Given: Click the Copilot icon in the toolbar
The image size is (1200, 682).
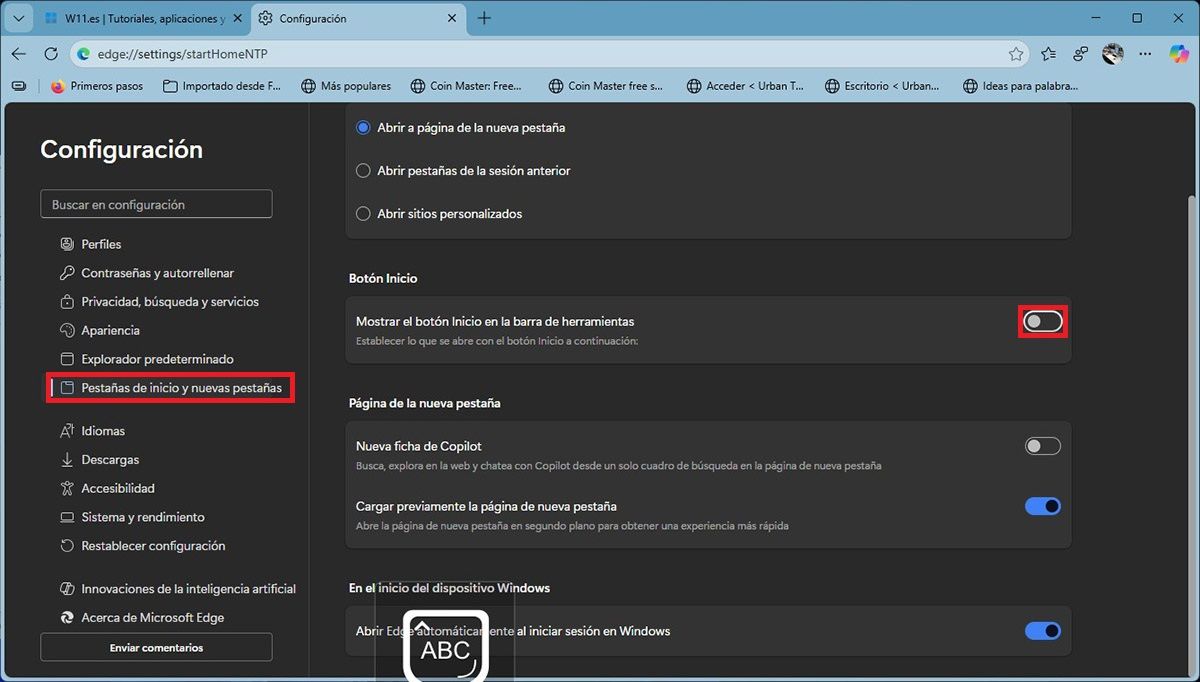Looking at the screenshot, I should click(x=1179, y=54).
